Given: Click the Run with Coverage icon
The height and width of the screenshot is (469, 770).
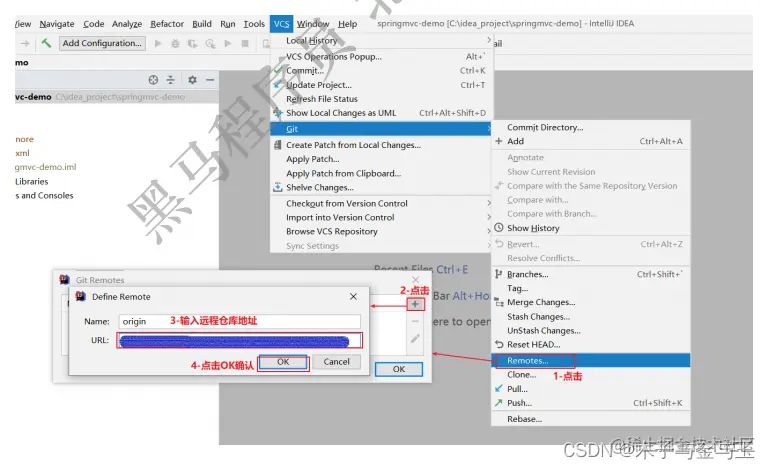Looking at the screenshot, I should click(192, 44).
